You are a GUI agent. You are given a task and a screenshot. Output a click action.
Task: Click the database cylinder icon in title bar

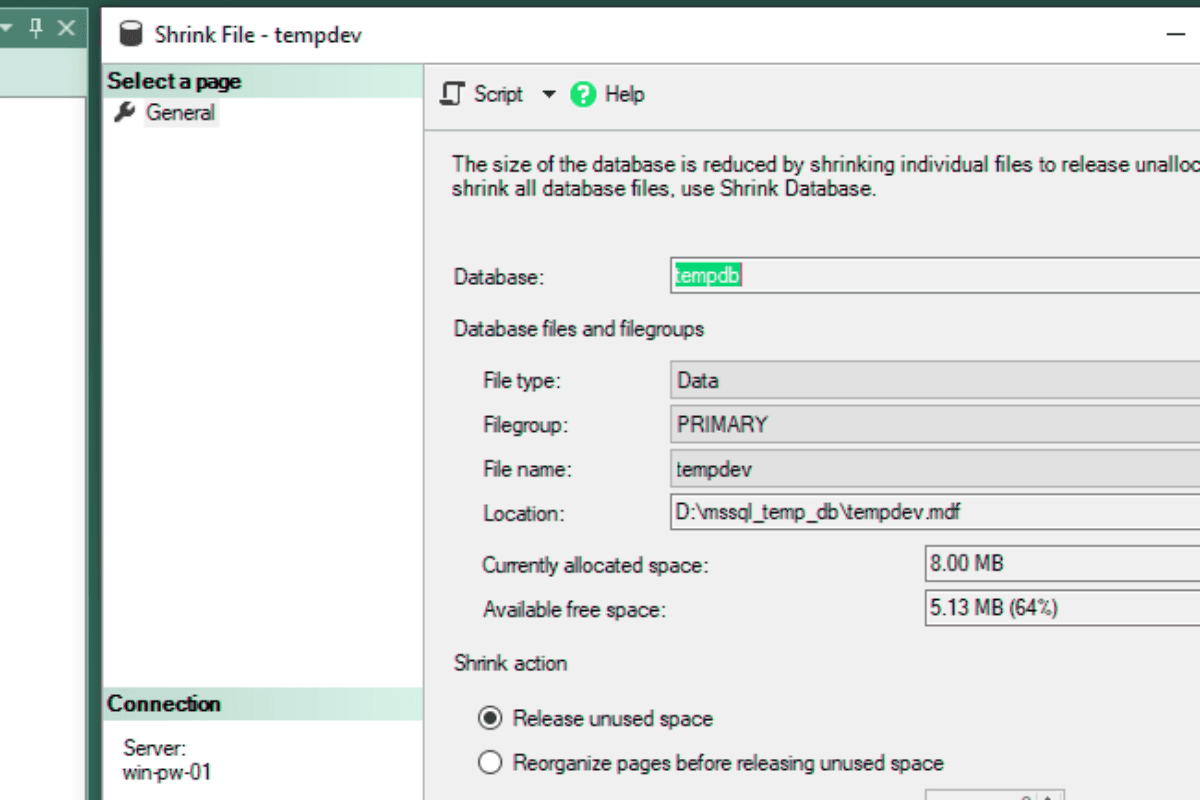[130, 35]
